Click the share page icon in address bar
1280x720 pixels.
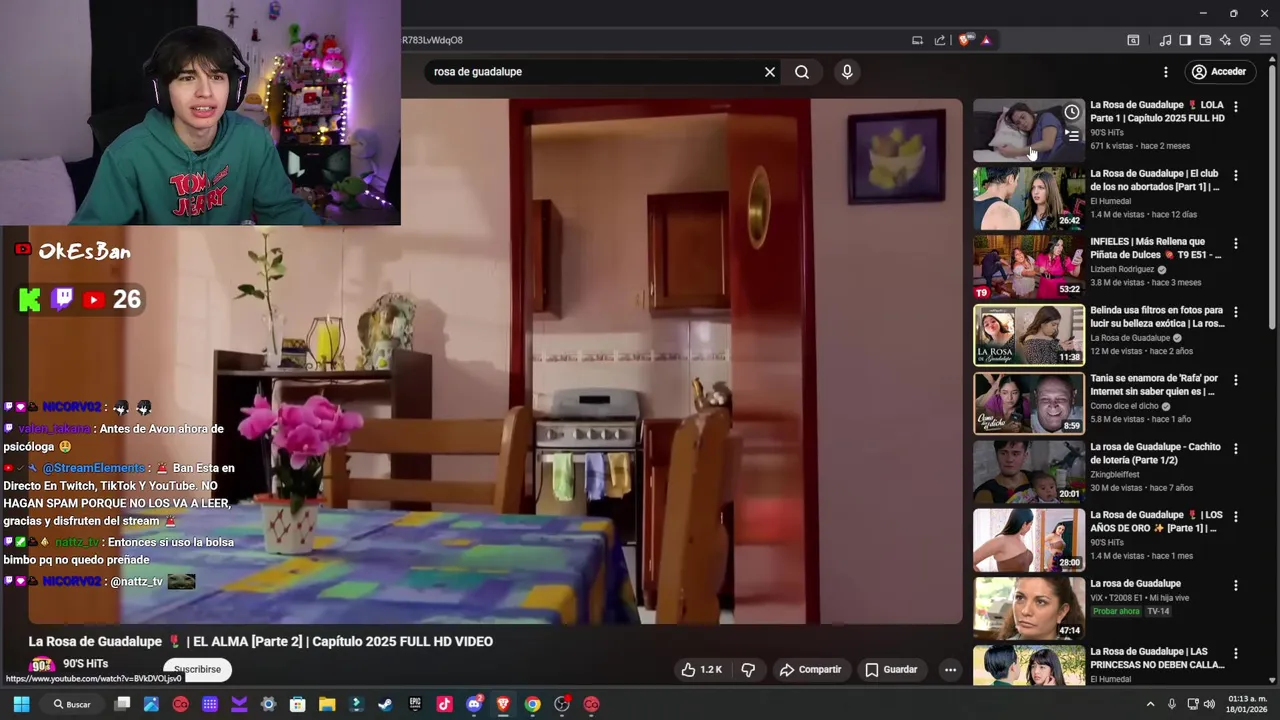[940, 40]
